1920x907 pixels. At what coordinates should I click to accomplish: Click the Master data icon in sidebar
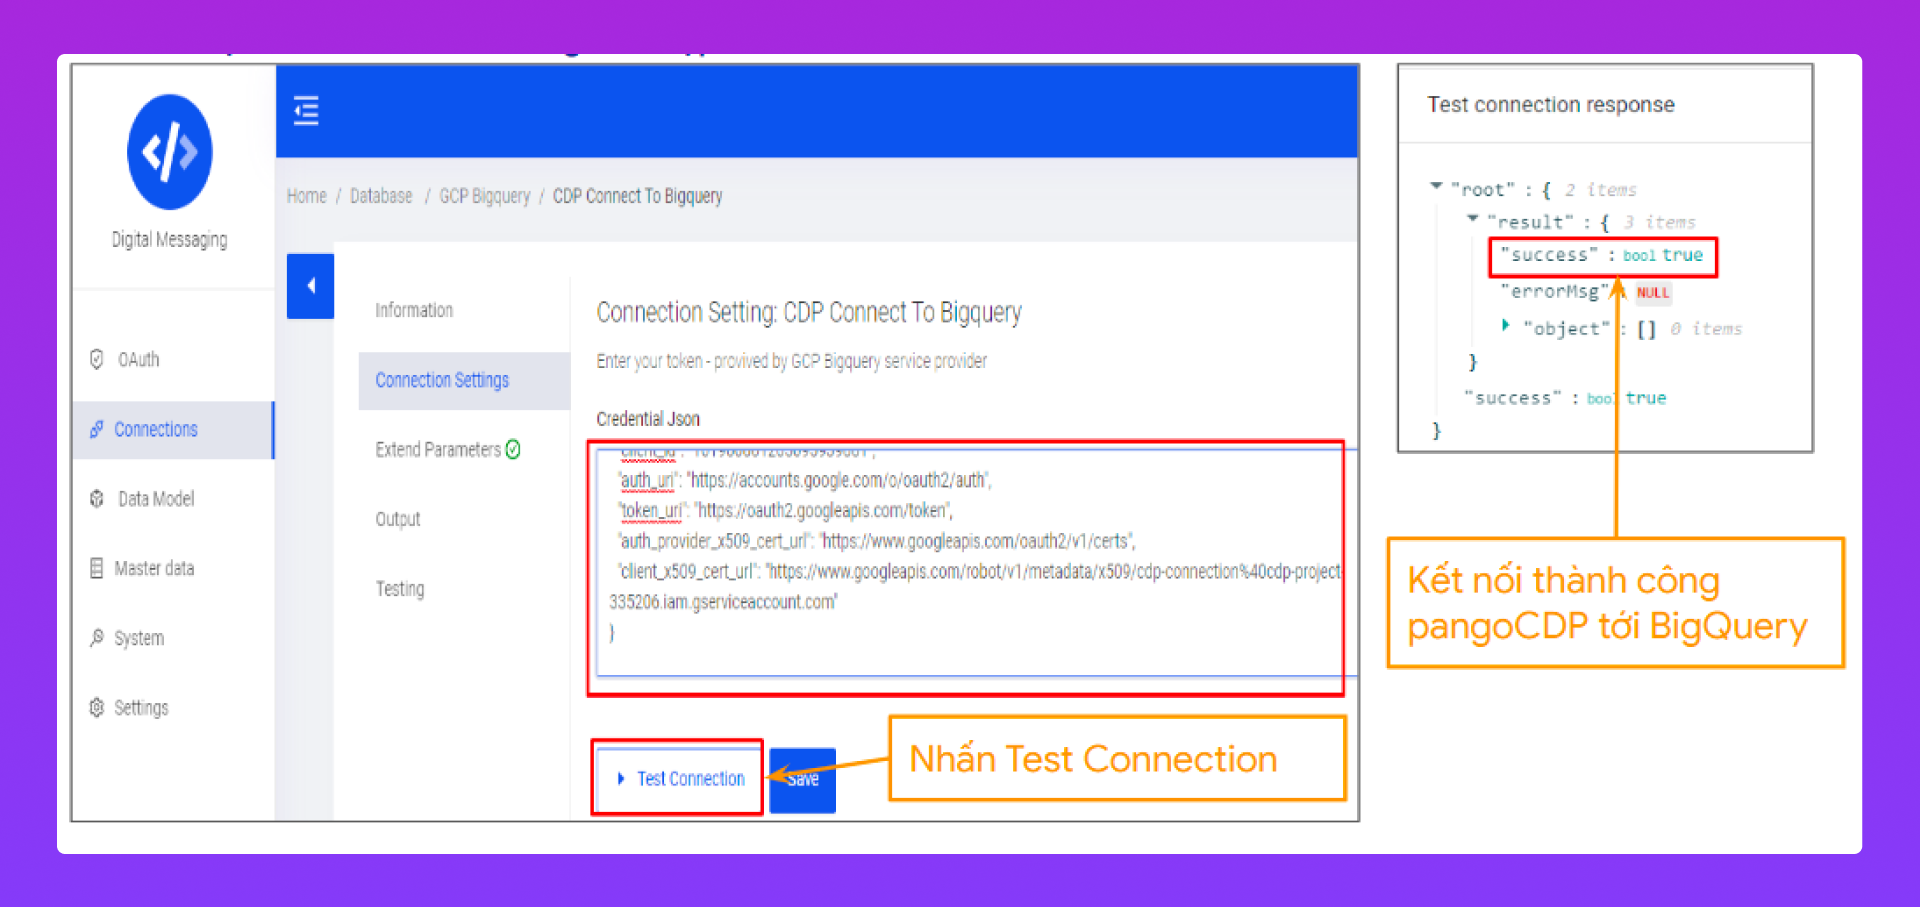click(97, 568)
